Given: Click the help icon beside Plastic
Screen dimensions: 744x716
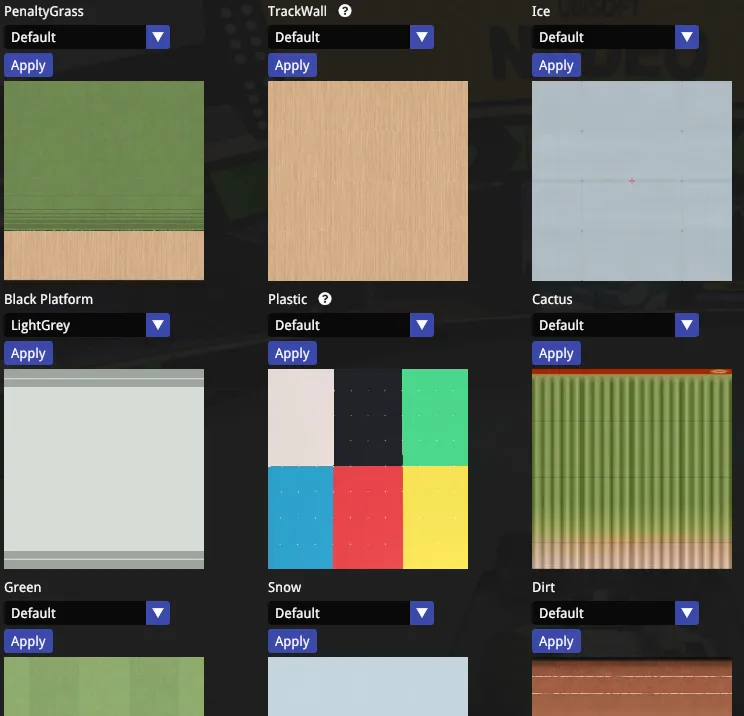Looking at the screenshot, I should point(325,299).
